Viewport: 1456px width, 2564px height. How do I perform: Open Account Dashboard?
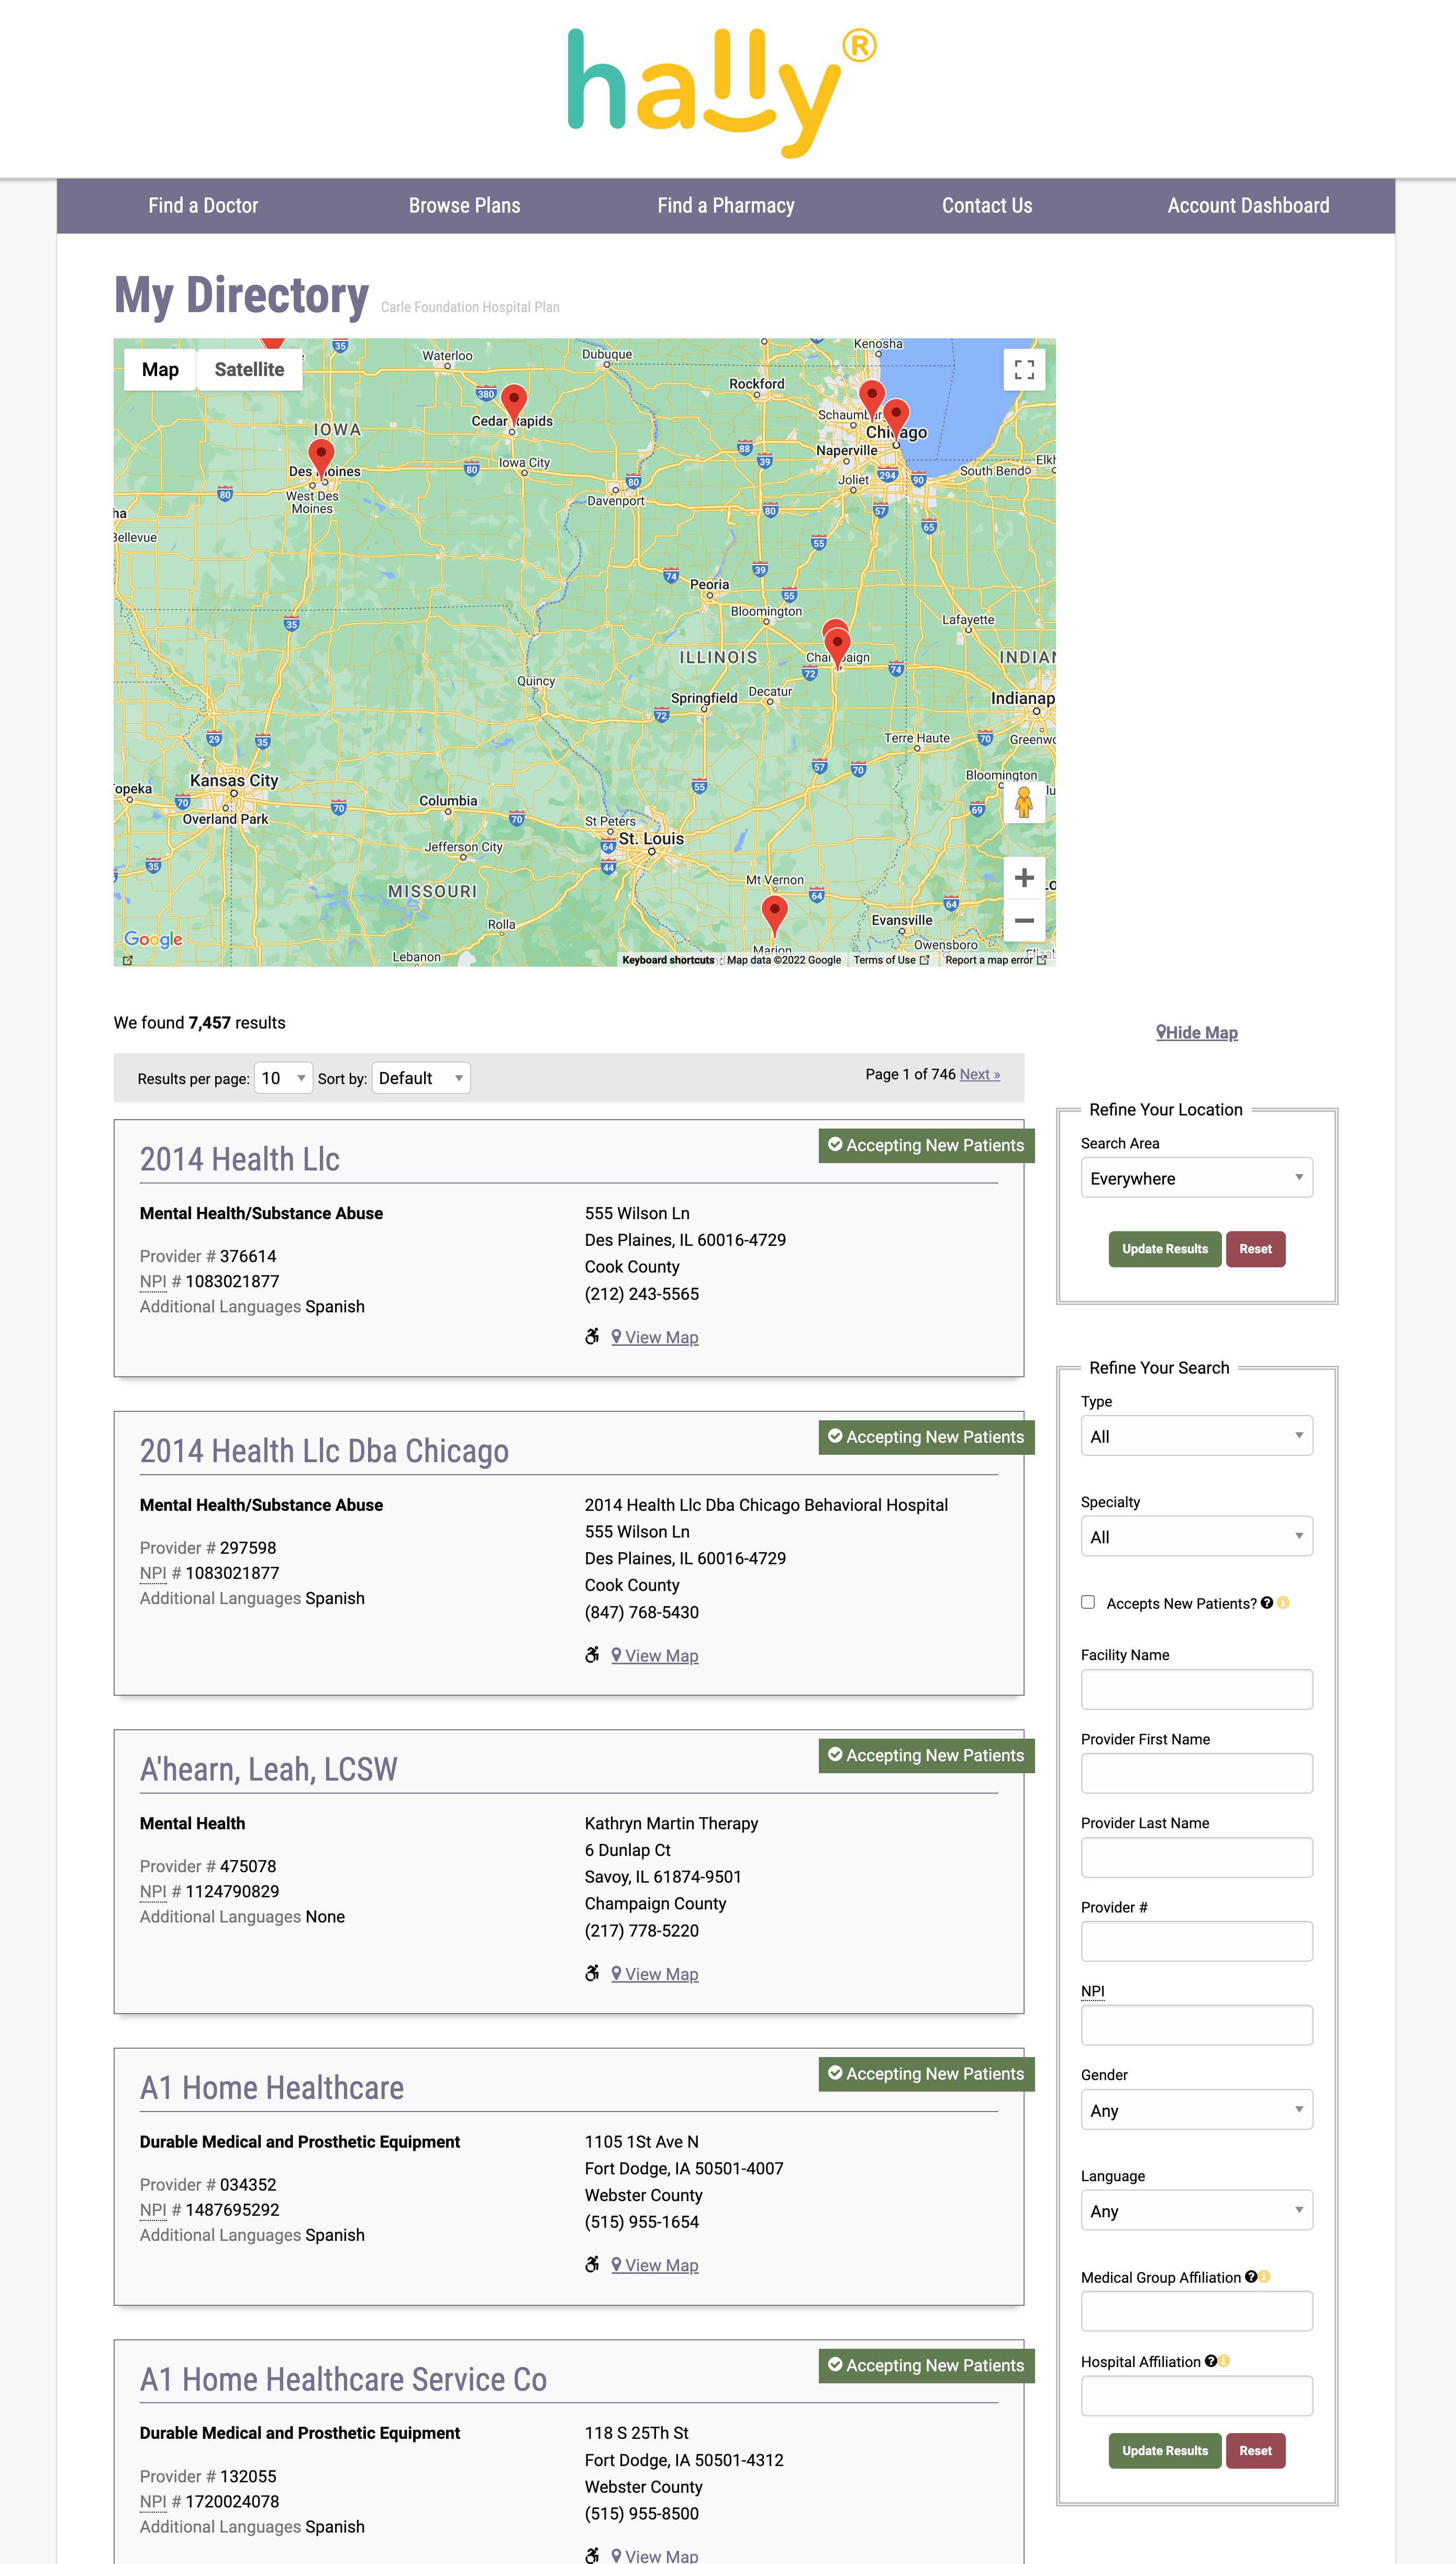tap(1248, 206)
